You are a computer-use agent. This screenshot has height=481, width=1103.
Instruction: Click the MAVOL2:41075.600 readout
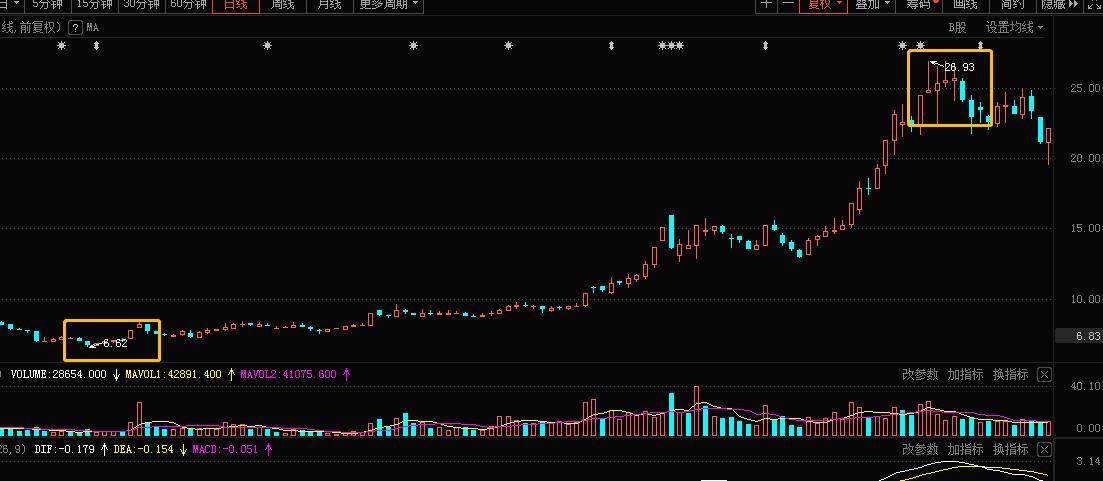click(288, 375)
